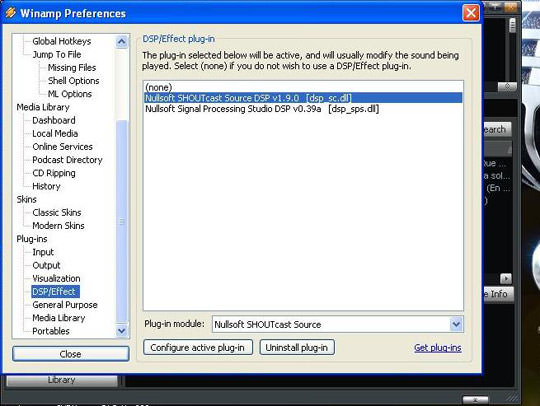Open Podcast Directory settings
The height and width of the screenshot is (406, 540).
pyautogui.click(x=67, y=160)
